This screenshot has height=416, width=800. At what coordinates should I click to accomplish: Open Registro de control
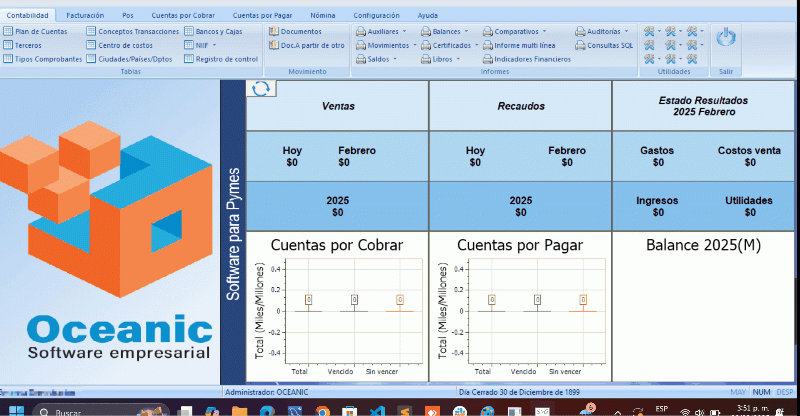click(x=221, y=60)
